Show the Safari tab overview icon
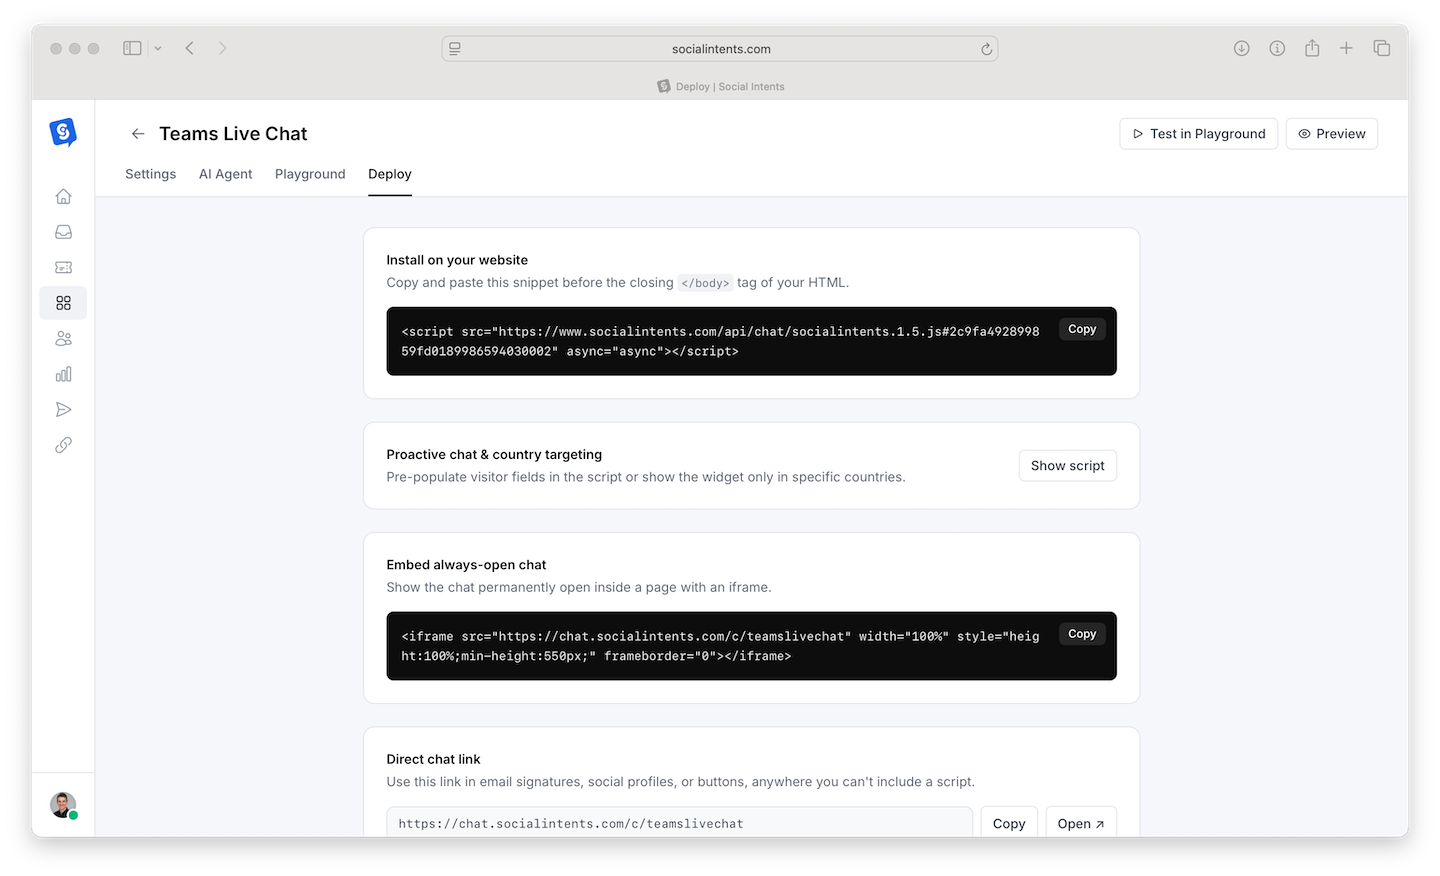Screen dimensions: 1440x876 pos(1382,48)
